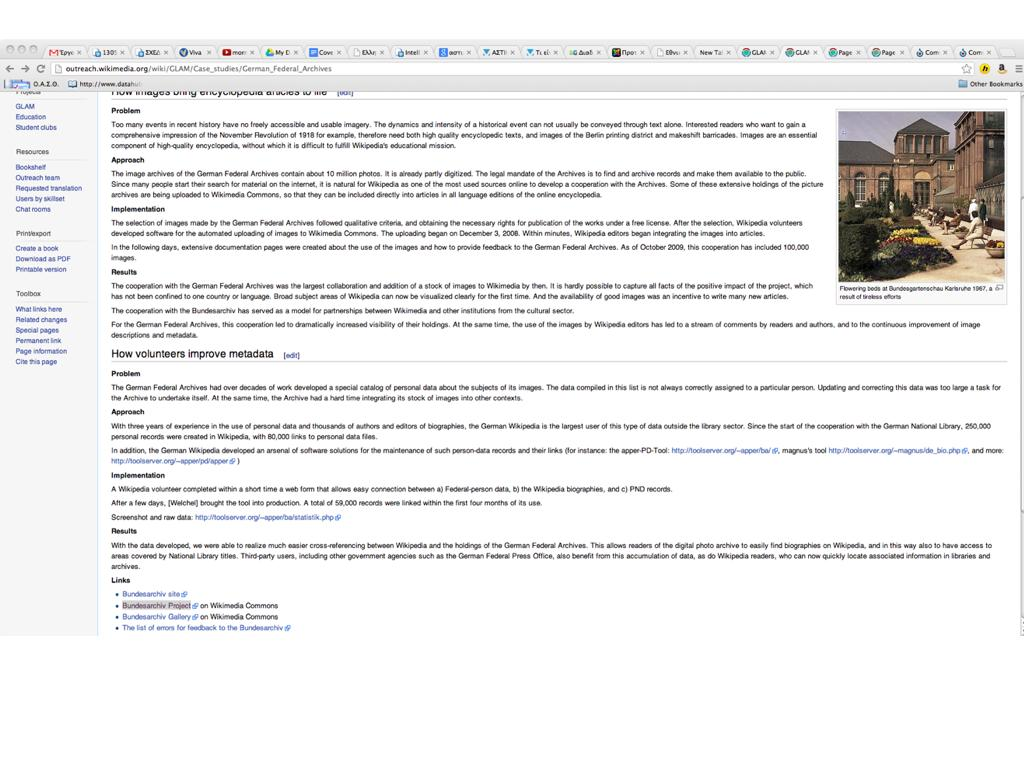The image size is (1024, 768).
Task: Open the http://www.datahub bookmark
Action: (104, 84)
